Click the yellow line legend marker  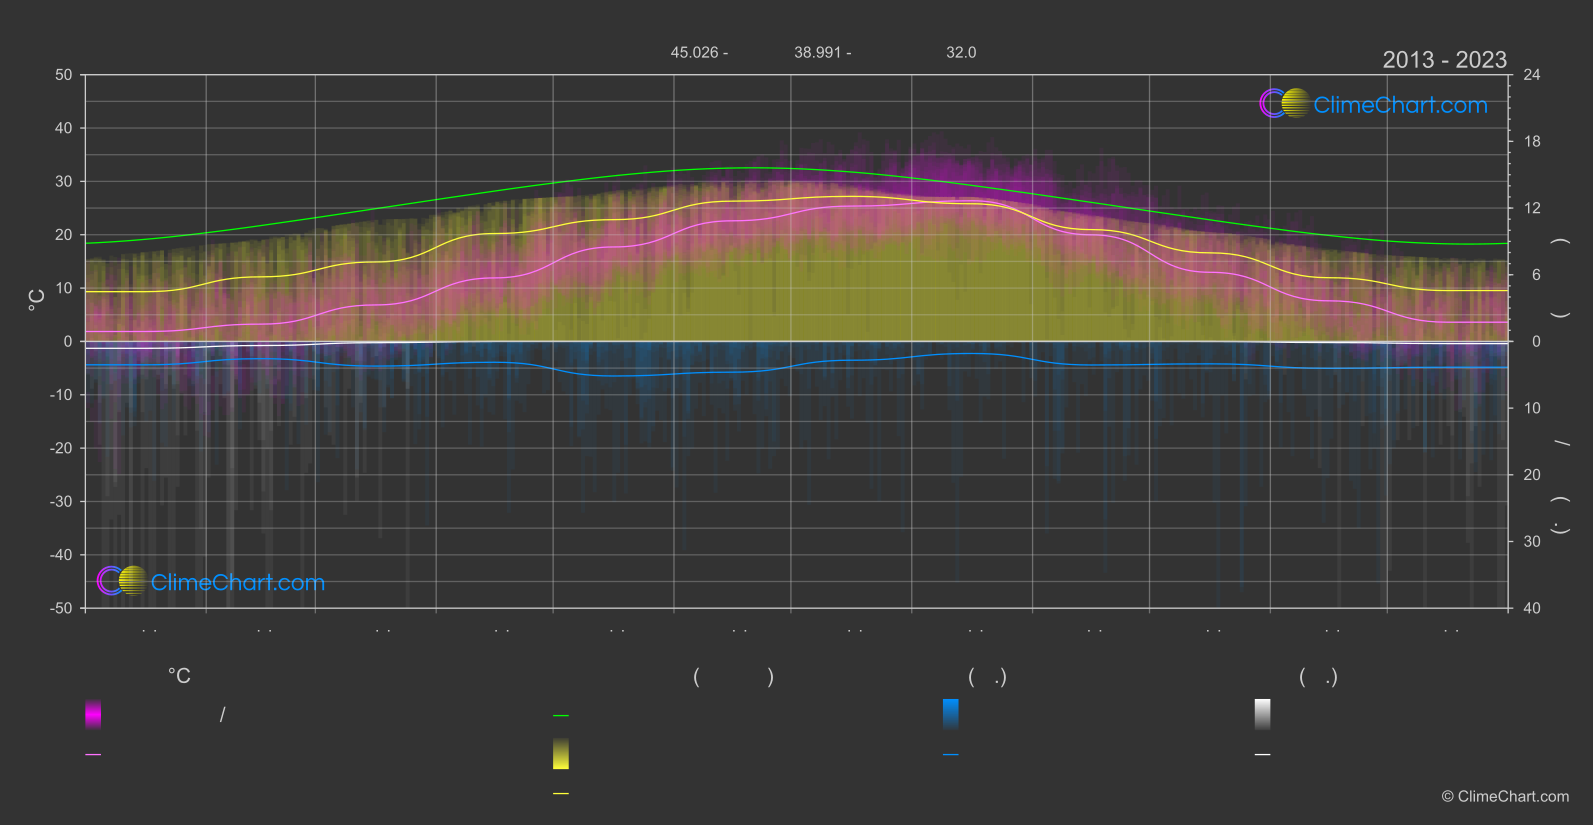tap(561, 794)
